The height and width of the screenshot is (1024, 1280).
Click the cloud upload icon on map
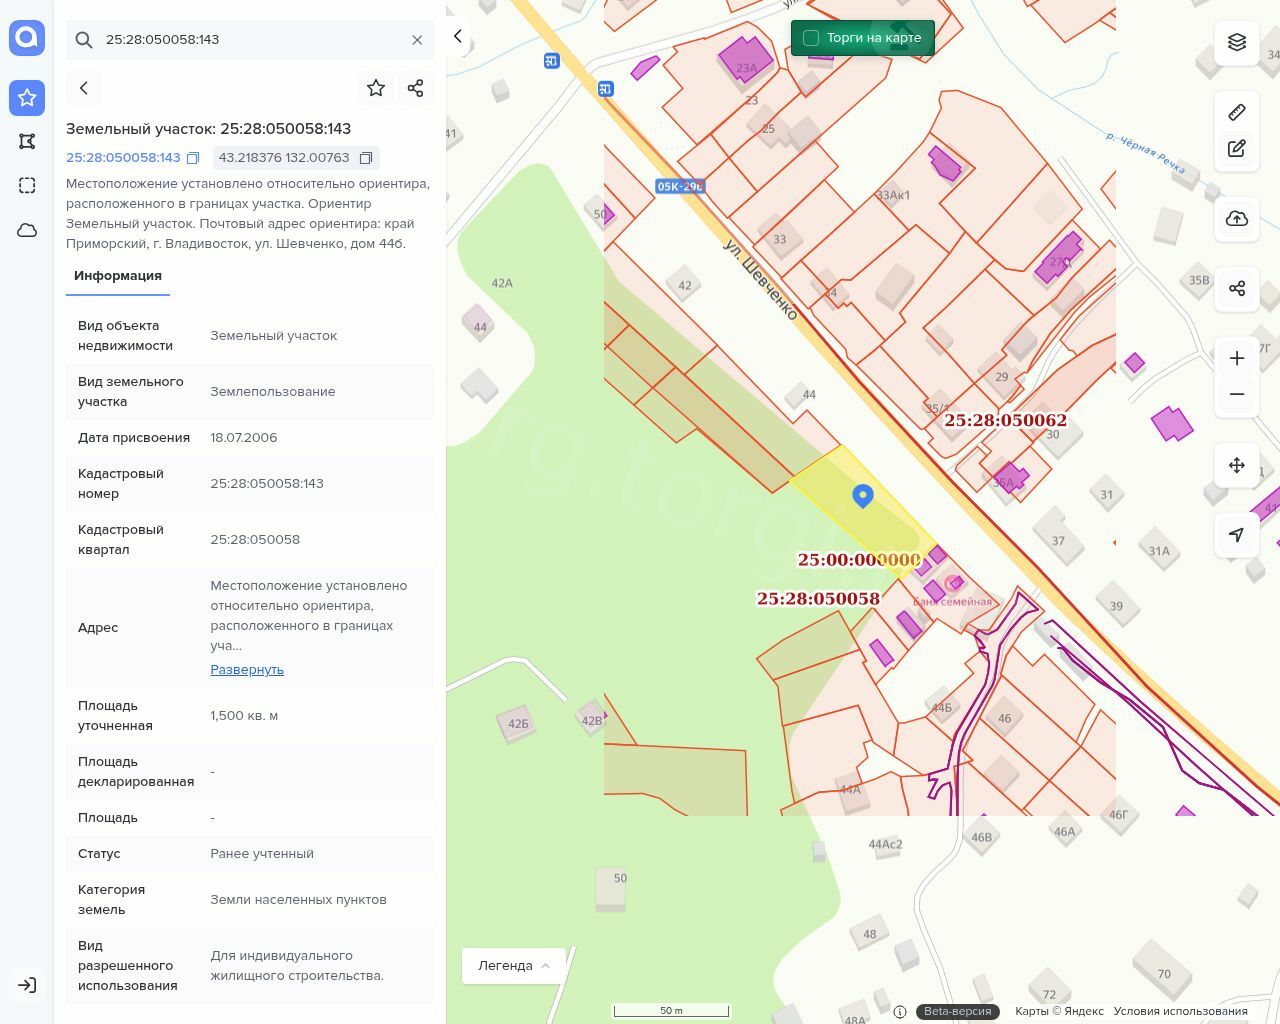coord(1237,219)
